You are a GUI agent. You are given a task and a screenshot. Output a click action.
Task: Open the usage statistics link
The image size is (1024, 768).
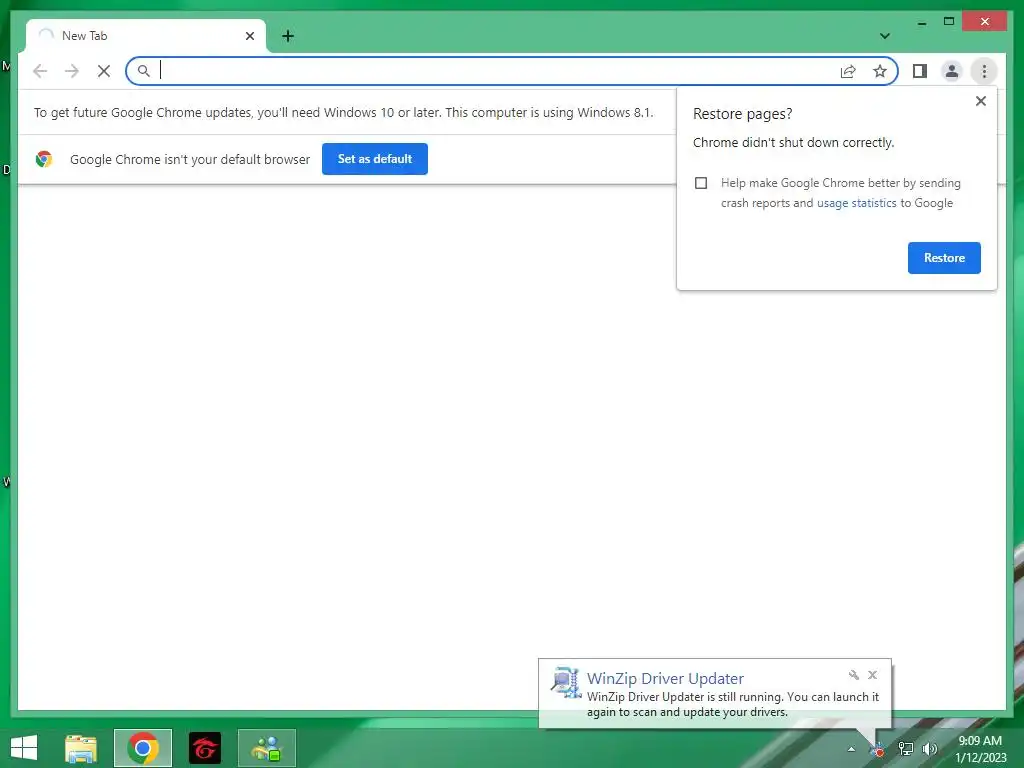[x=856, y=203]
